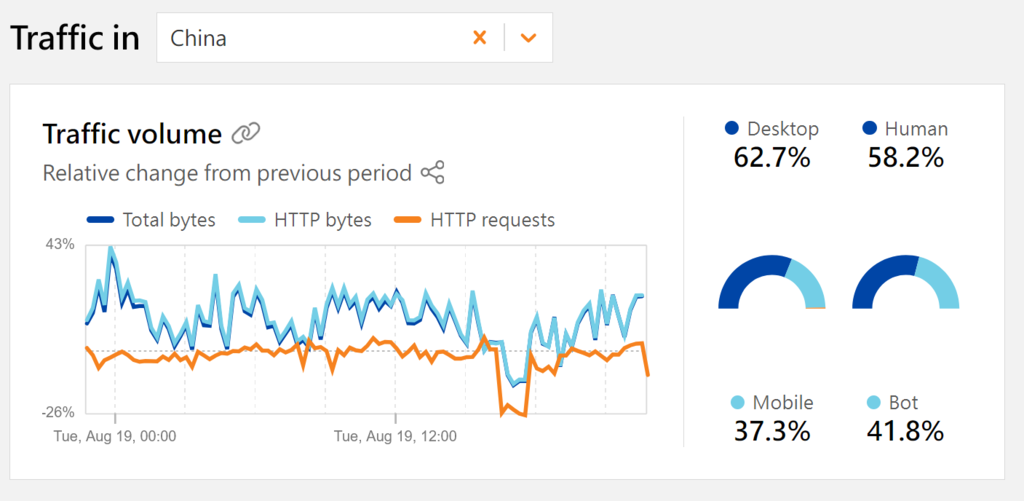This screenshot has width=1024, height=501.
Task: Click the Tue, Aug 19, 12:00 axis marker
Action: [x=394, y=436]
